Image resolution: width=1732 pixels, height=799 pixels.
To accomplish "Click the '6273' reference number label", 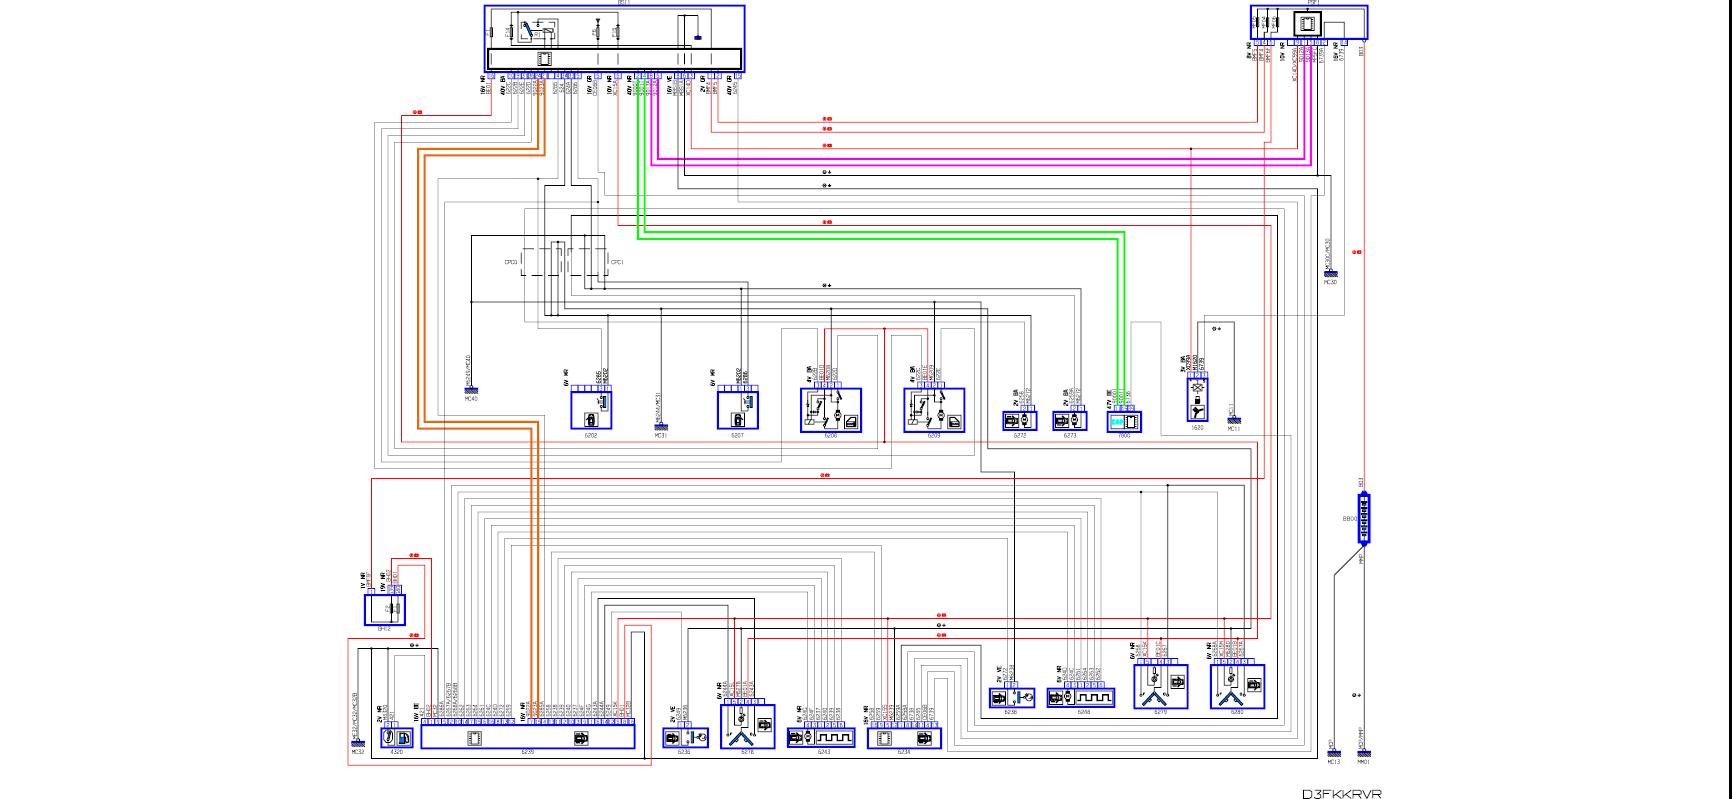I will pyautogui.click(x=1070, y=436).
